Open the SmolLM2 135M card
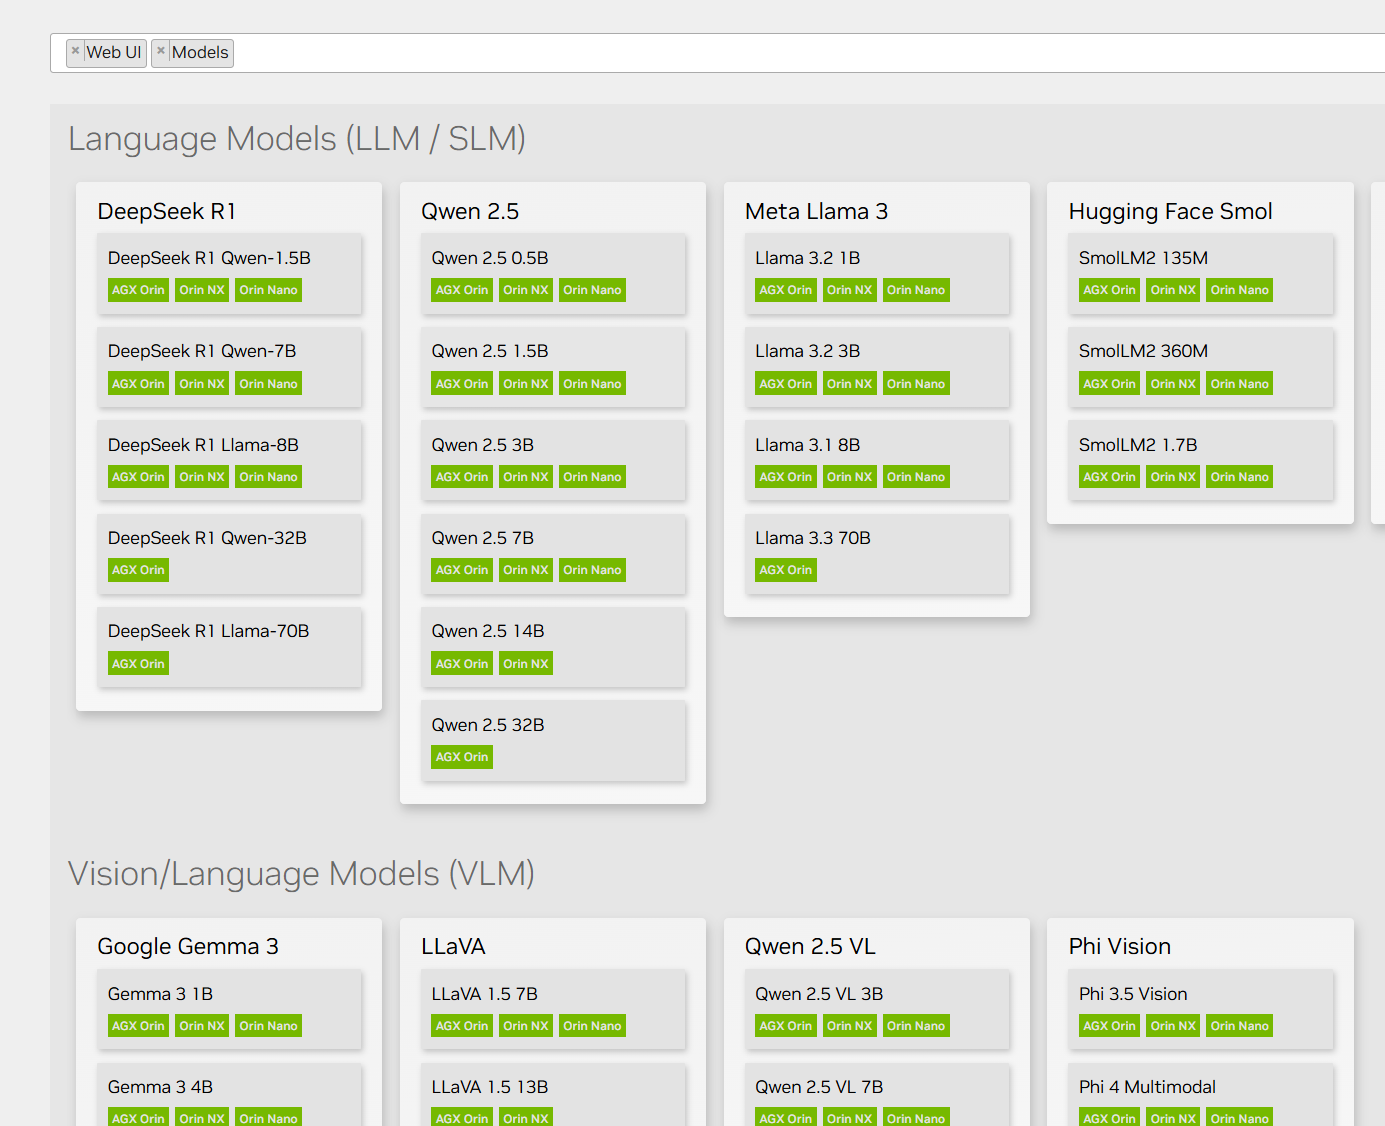Viewport: 1385px width, 1126px height. click(1200, 274)
